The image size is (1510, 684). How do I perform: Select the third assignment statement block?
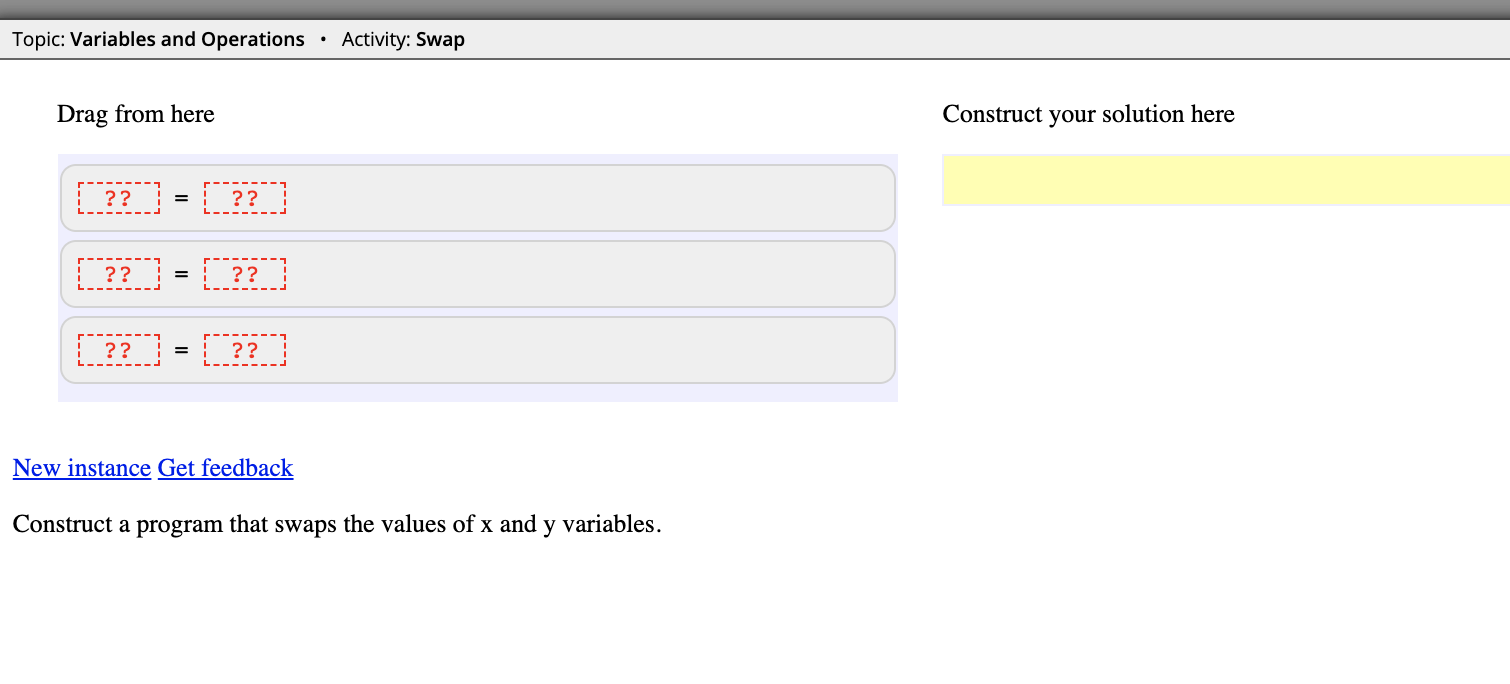coord(600,349)
